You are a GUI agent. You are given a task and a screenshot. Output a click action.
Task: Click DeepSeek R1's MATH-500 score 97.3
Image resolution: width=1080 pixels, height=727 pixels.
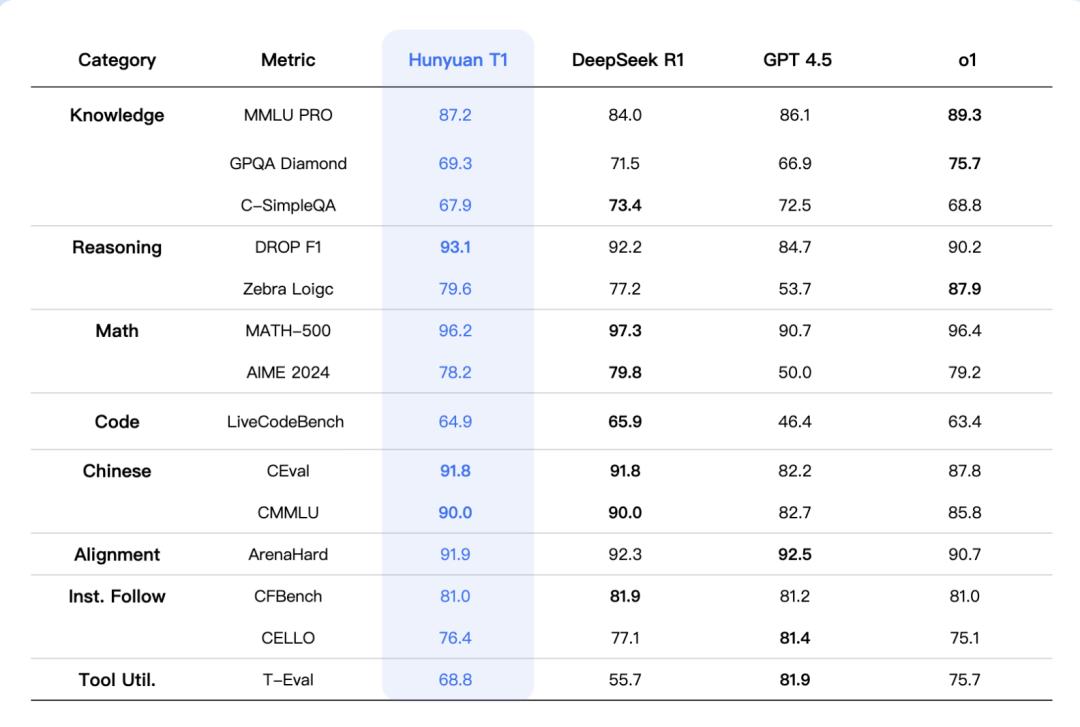[x=625, y=330]
